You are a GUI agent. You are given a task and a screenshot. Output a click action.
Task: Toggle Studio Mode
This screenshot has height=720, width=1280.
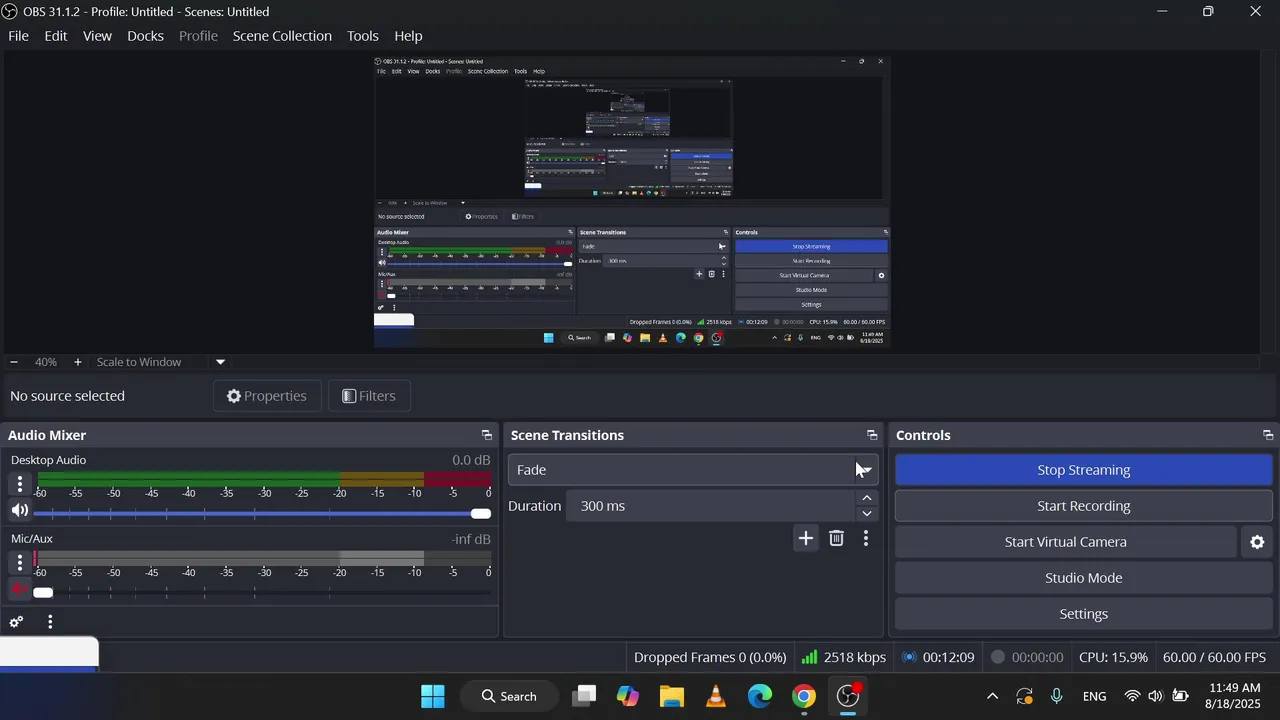[x=1083, y=578]
